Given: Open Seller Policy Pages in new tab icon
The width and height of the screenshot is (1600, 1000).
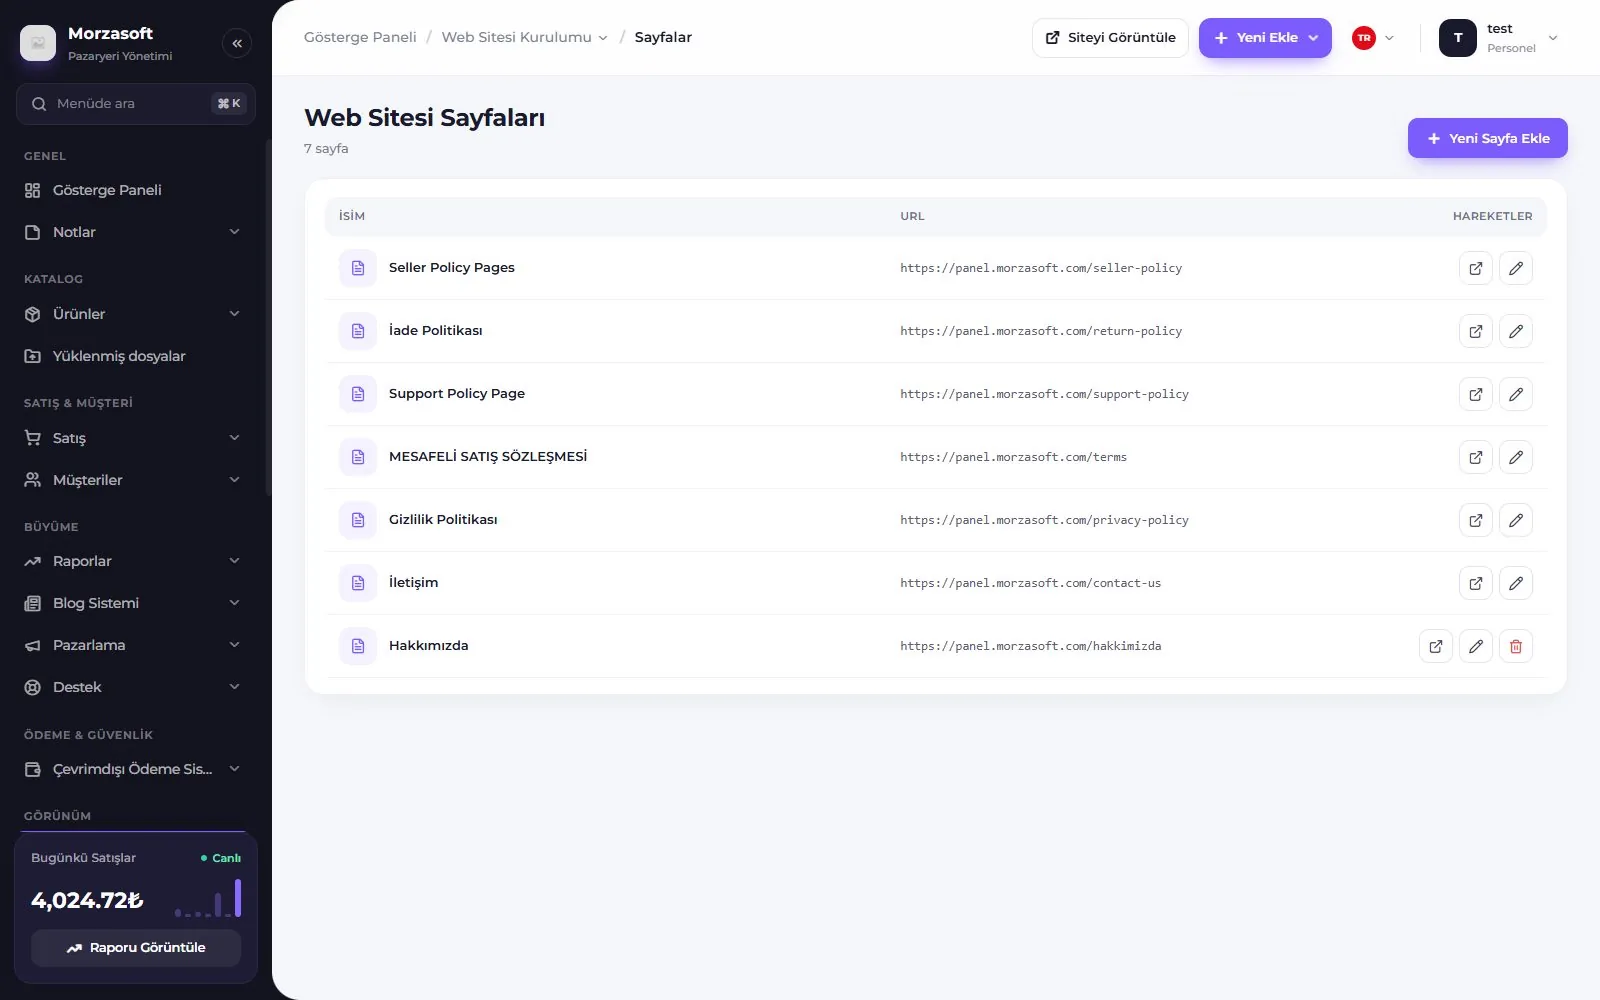Looking at the screenshot, I should 1476,268.
